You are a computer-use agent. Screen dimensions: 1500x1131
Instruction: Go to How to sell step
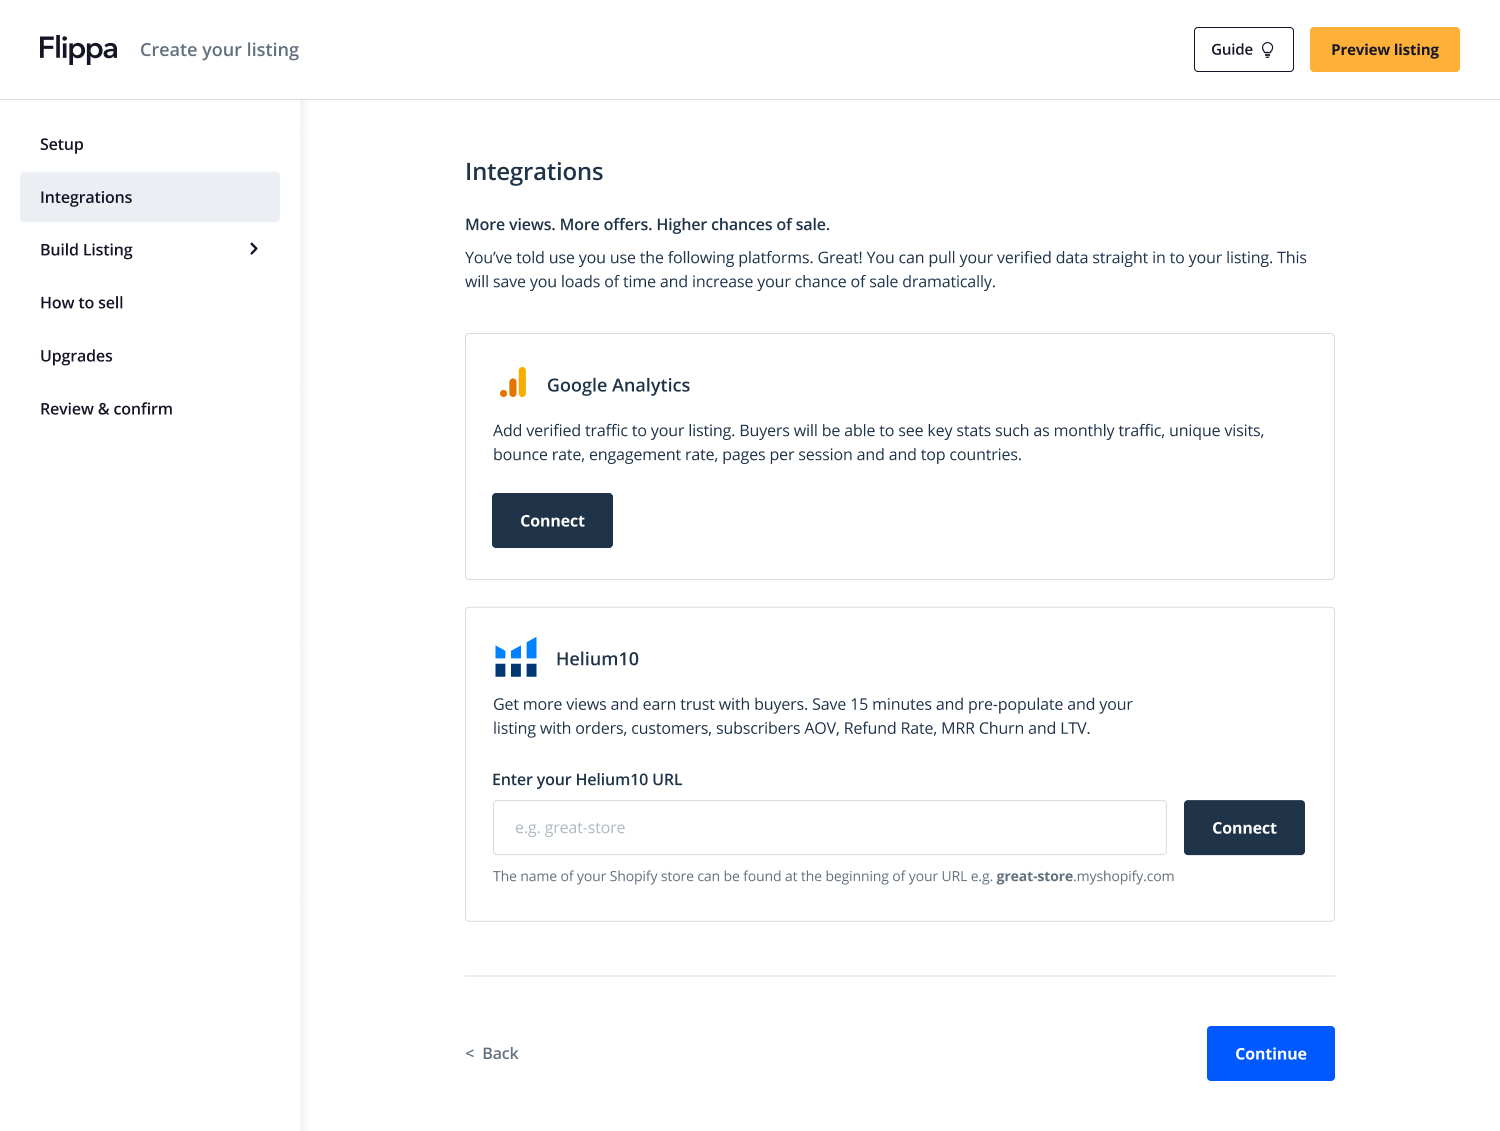coord(82,303)
